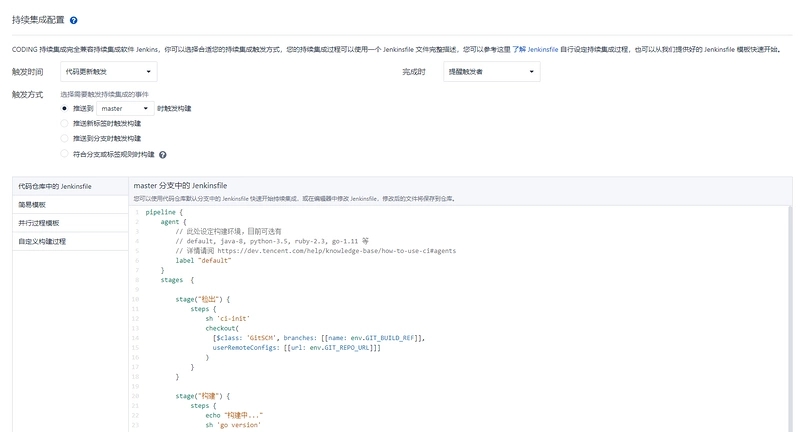Click the code editor vertical scrollbar
Screen dimensions: 800x432
[x=790, y=319]
